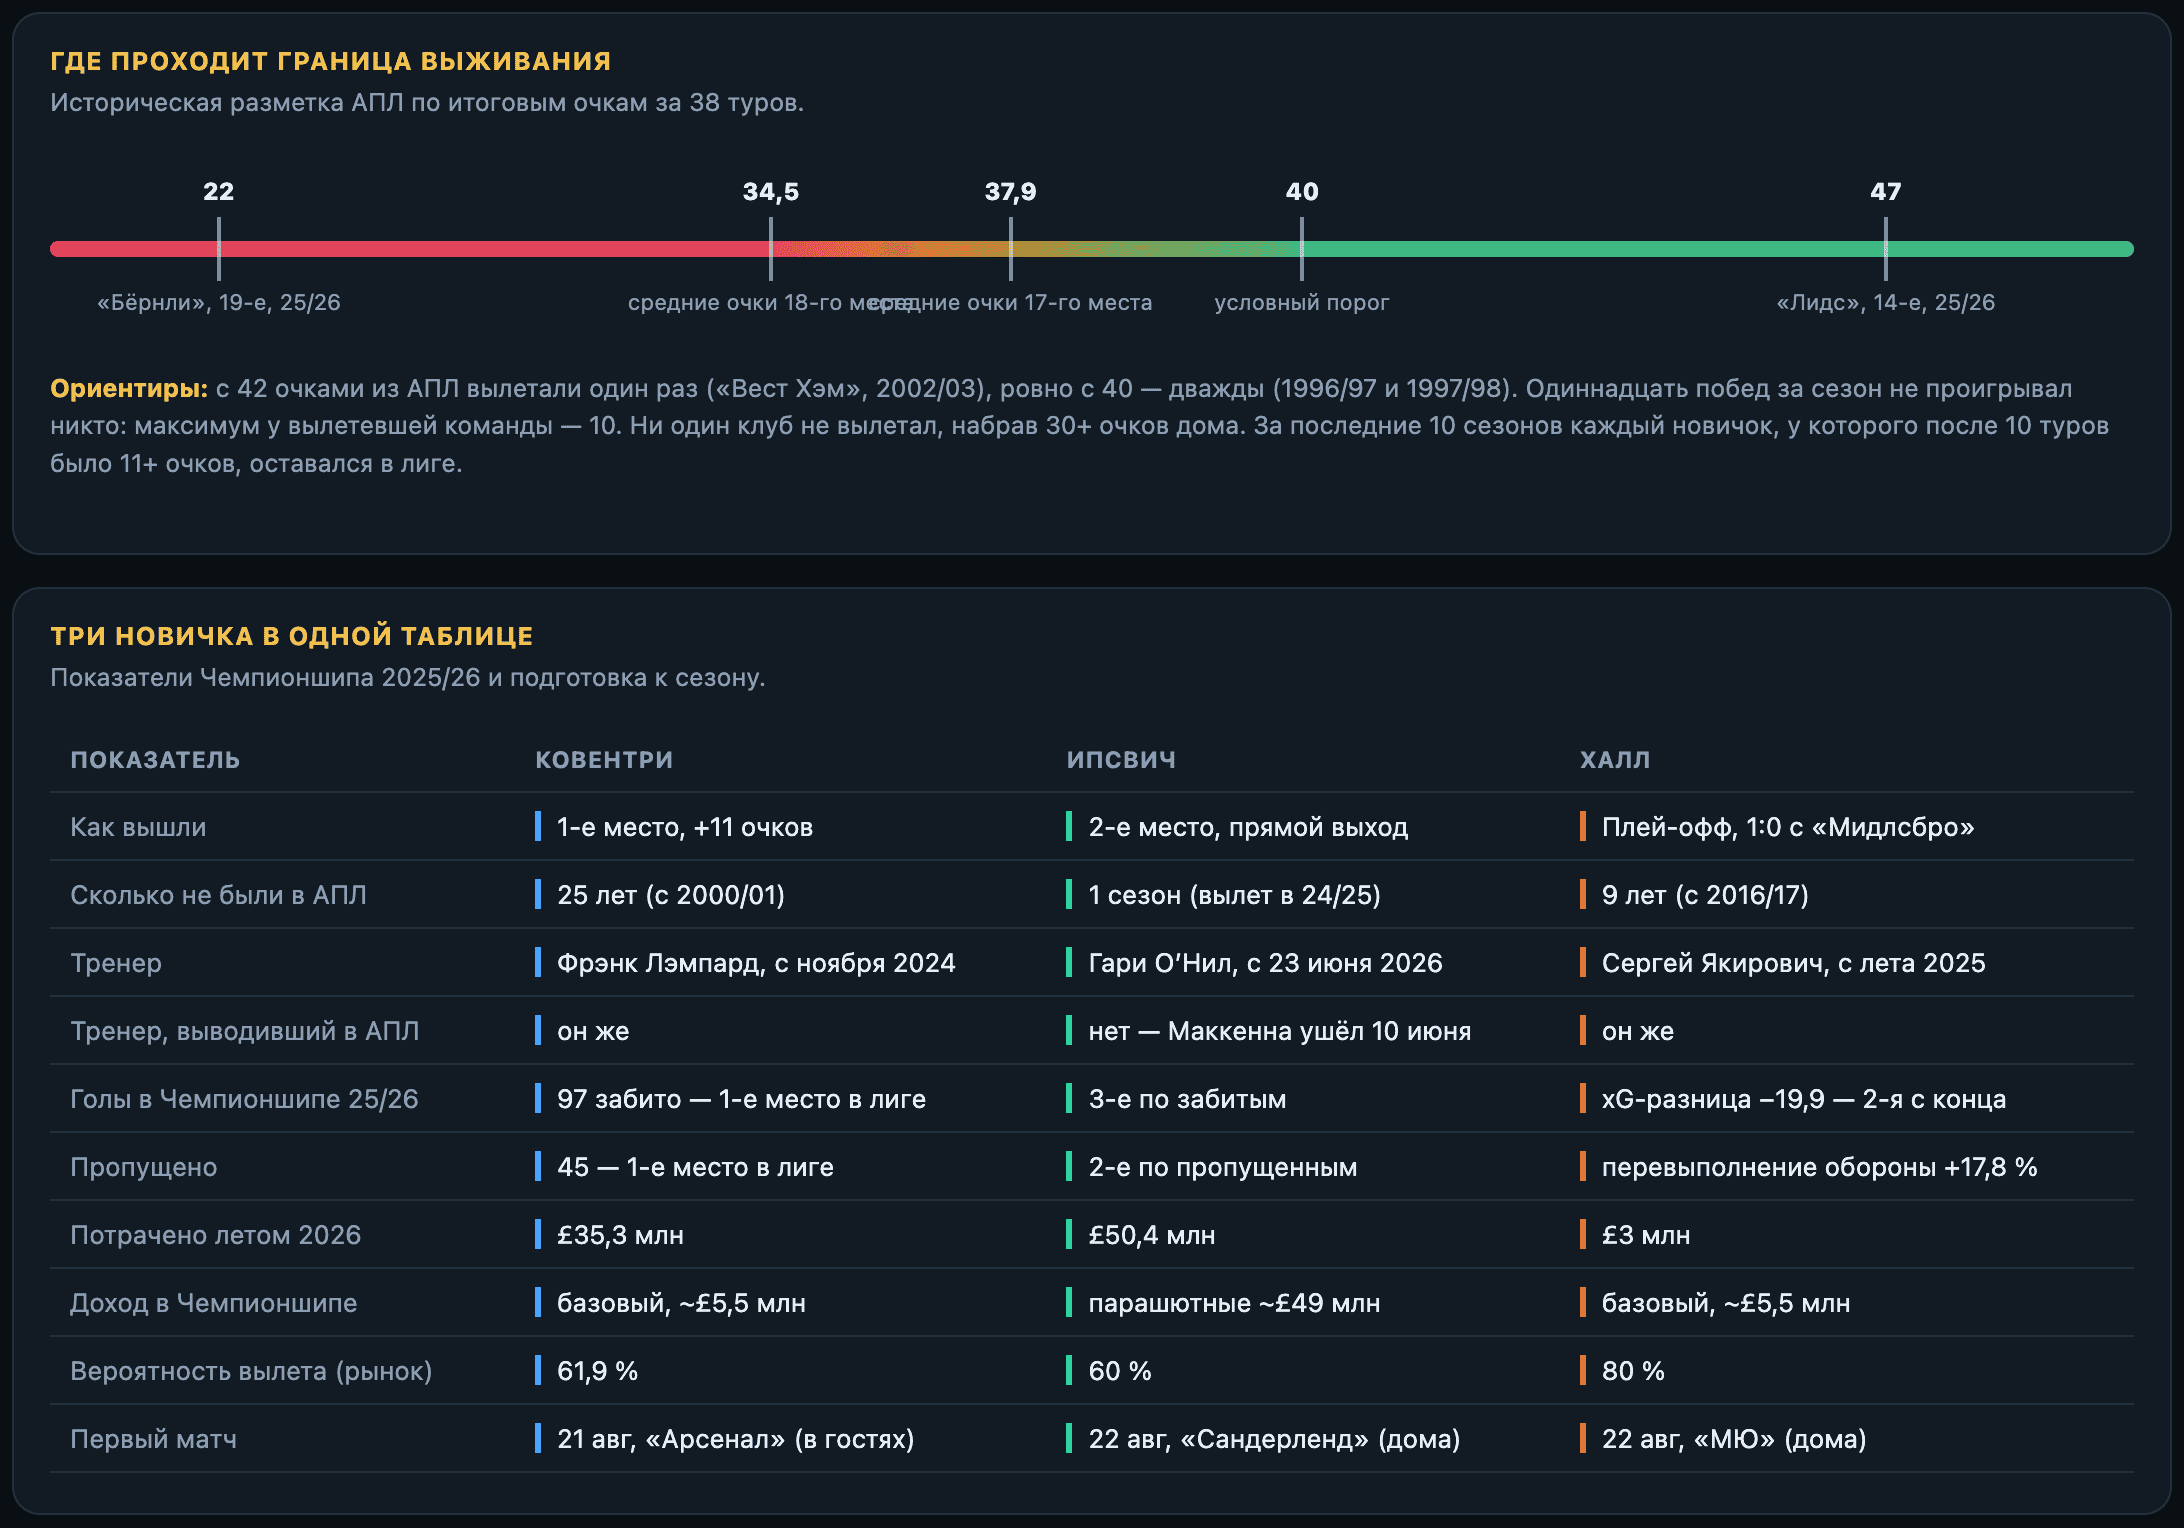Select the "£35,3 млн" spending cell
The image size is (2184, 1528).
tap(620, 1235)
